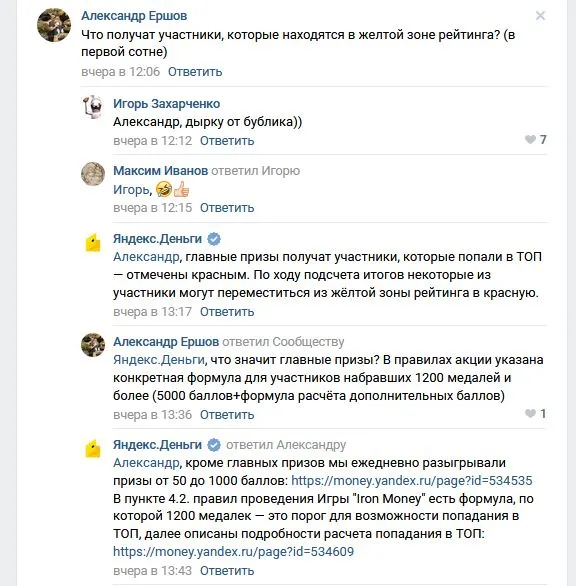Click Ответить under the 13:43 Яндекс.Деньги comment
Image resolution: width=576 pixels, height=586 pixels.
coord(227,571)
